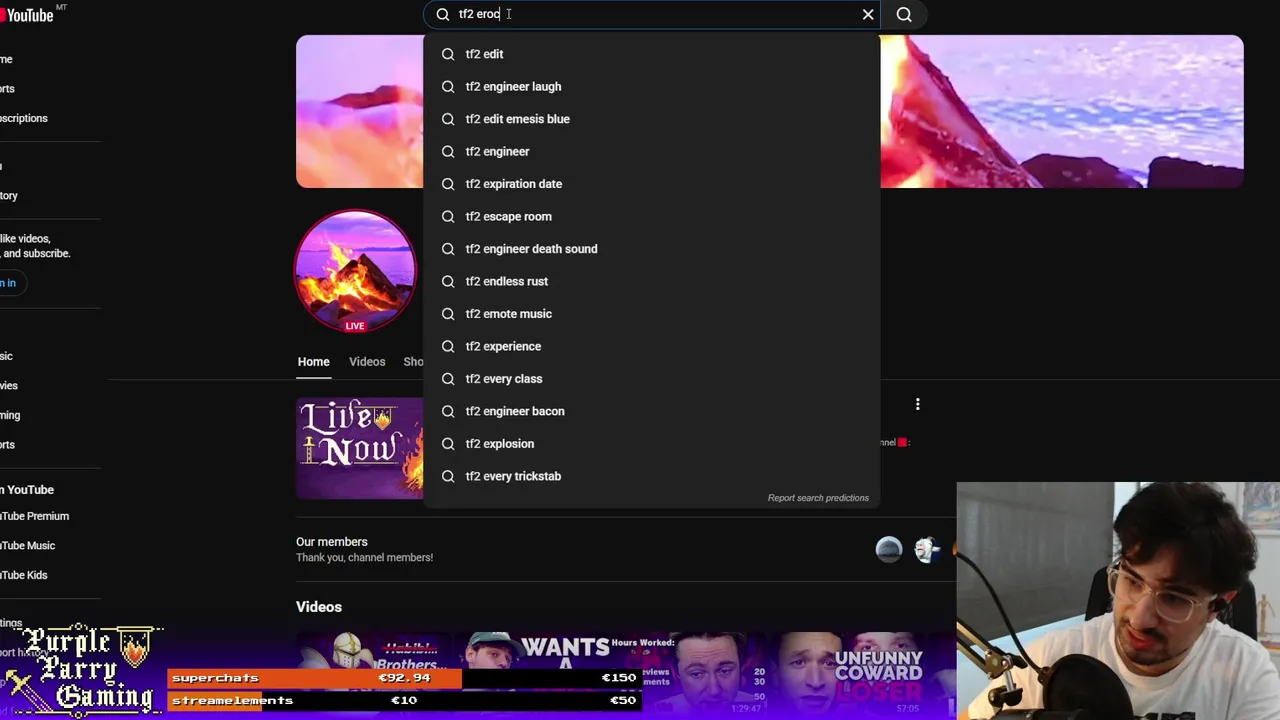Open the YouTube logo home link
The width and height of the screenshot is (1280, 720).
tap(28, 14)
